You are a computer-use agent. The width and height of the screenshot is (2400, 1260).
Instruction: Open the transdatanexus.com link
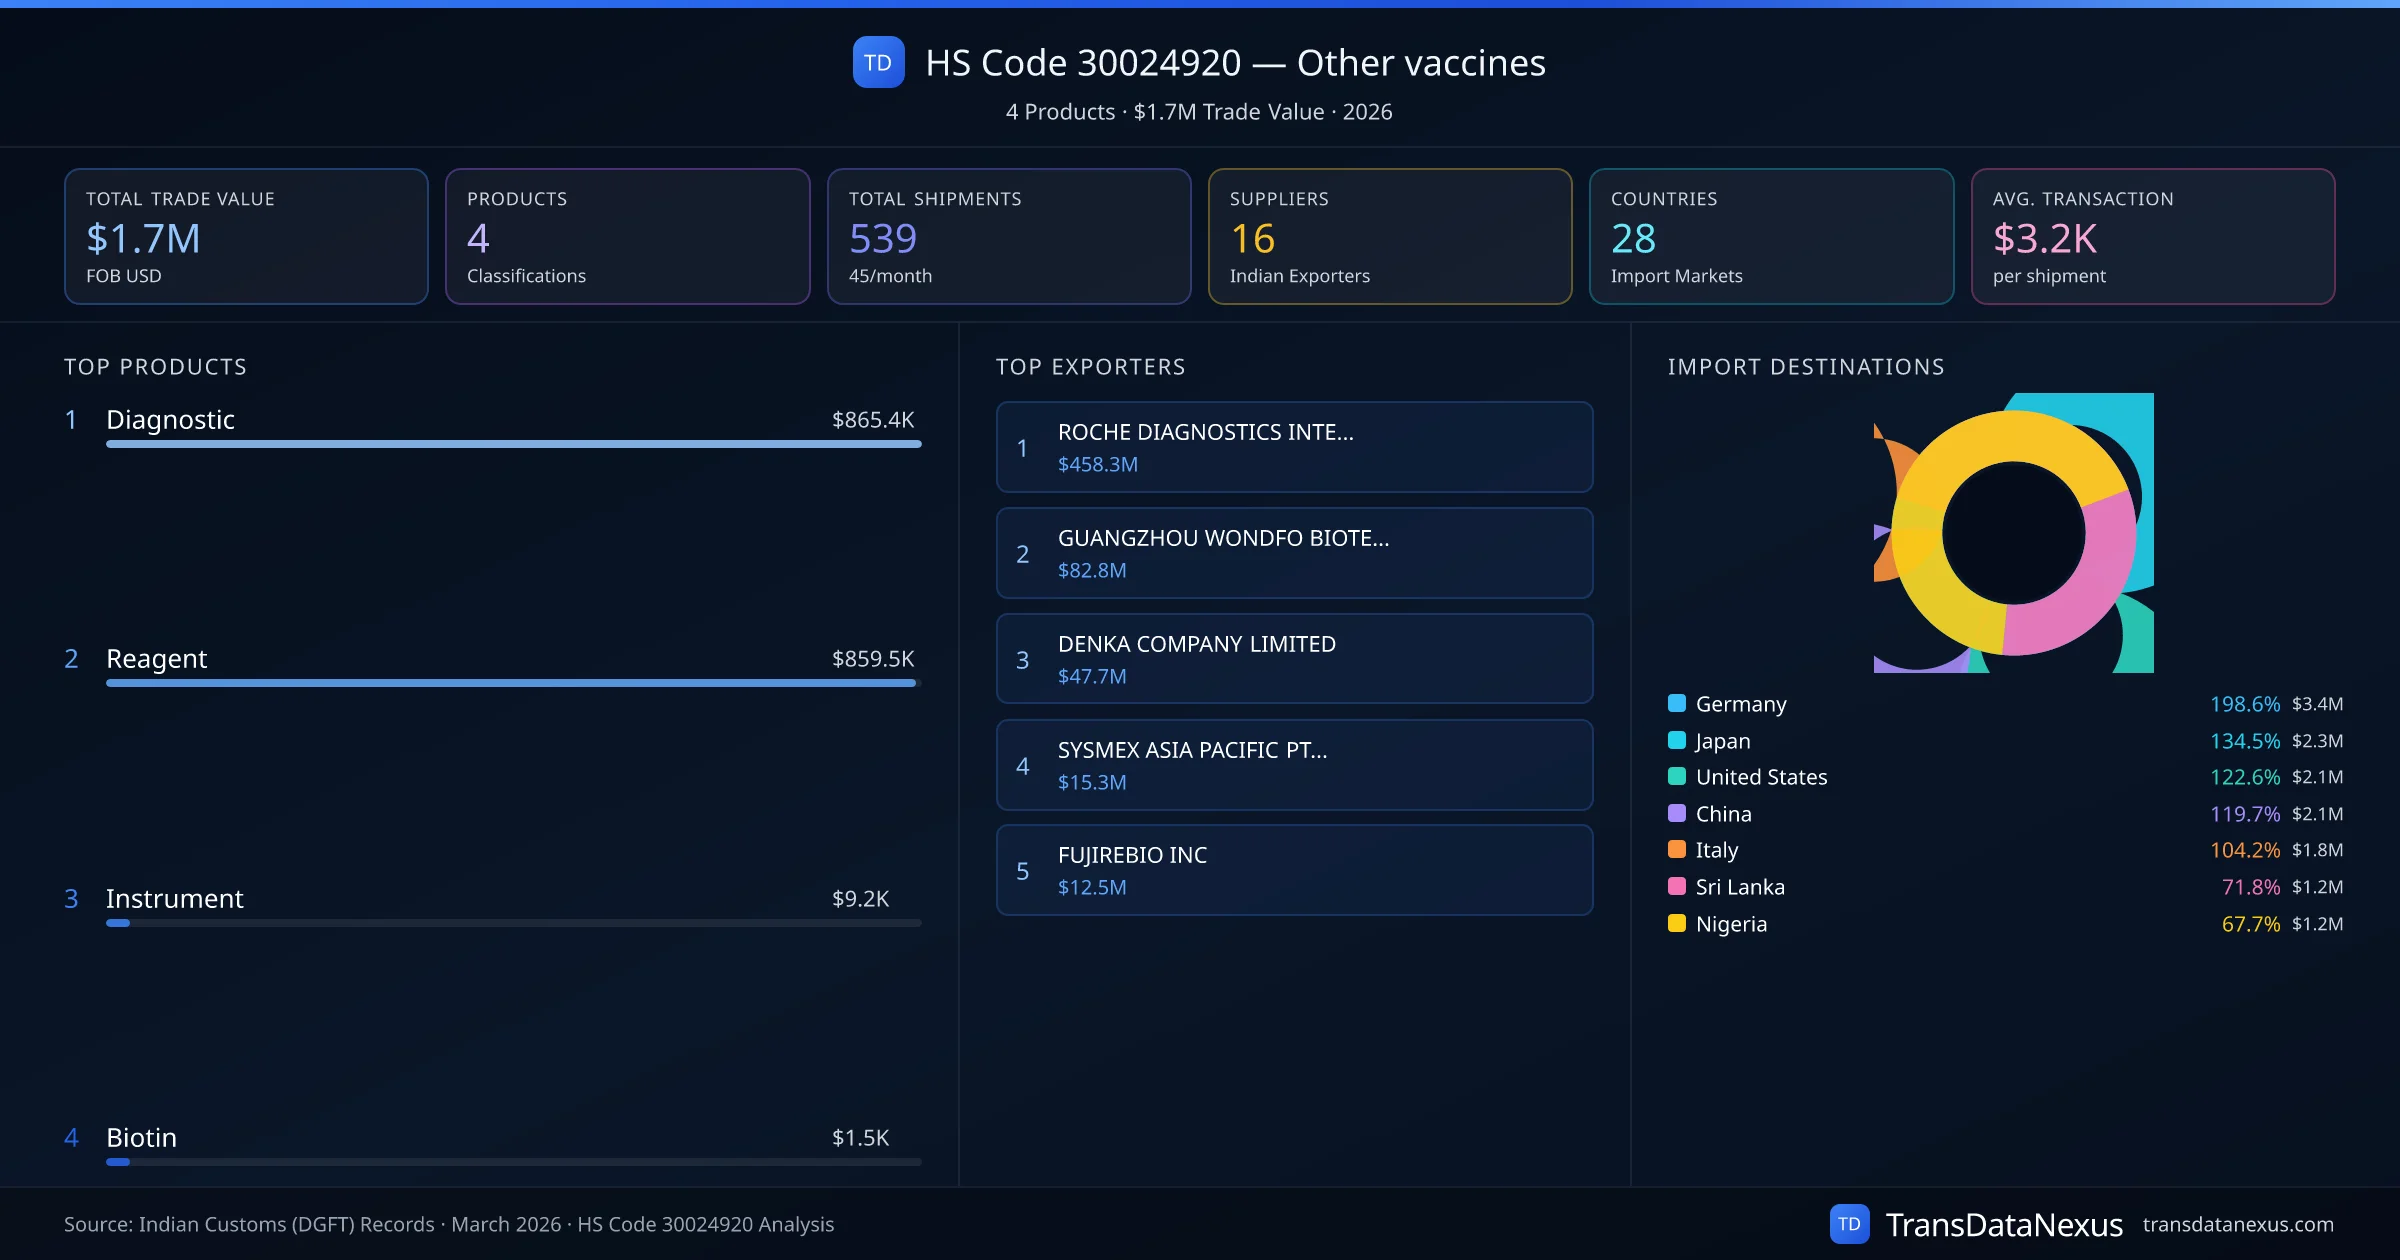(2237, 1224)
